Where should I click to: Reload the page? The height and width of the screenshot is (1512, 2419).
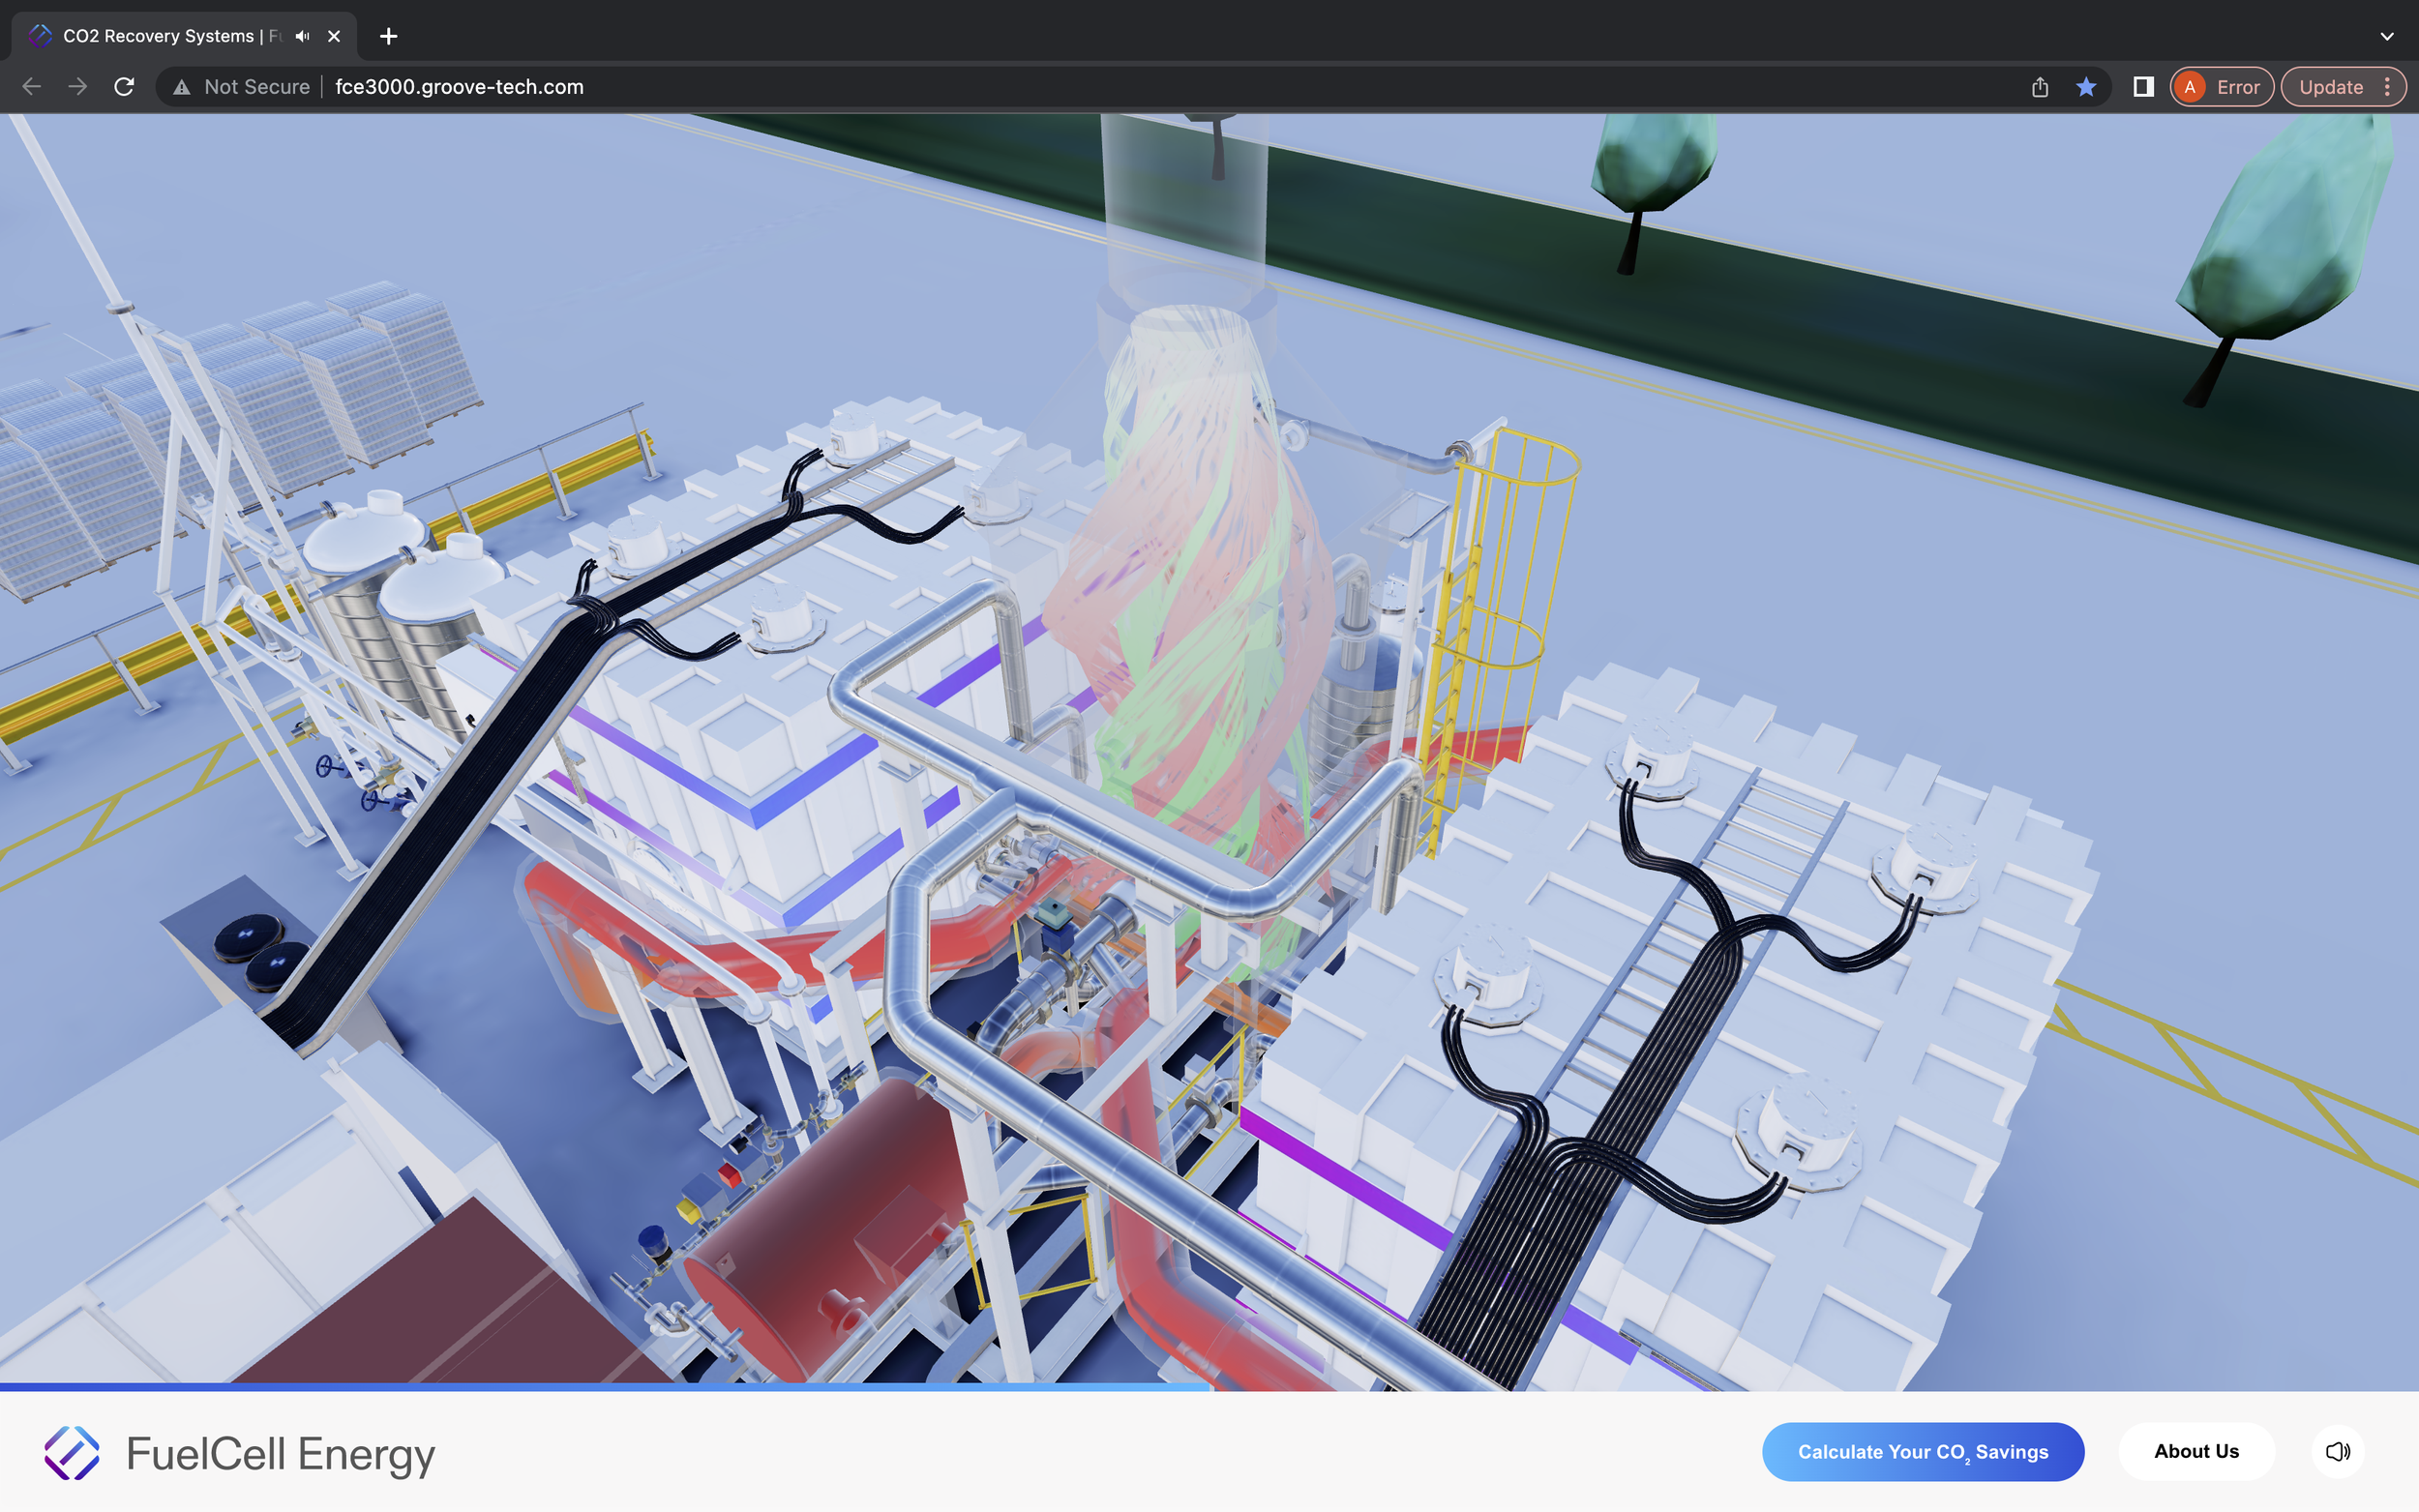pos(124,87)
